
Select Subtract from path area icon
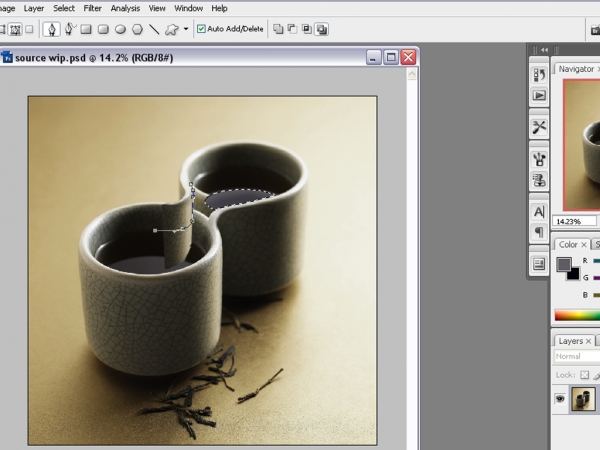292,29
